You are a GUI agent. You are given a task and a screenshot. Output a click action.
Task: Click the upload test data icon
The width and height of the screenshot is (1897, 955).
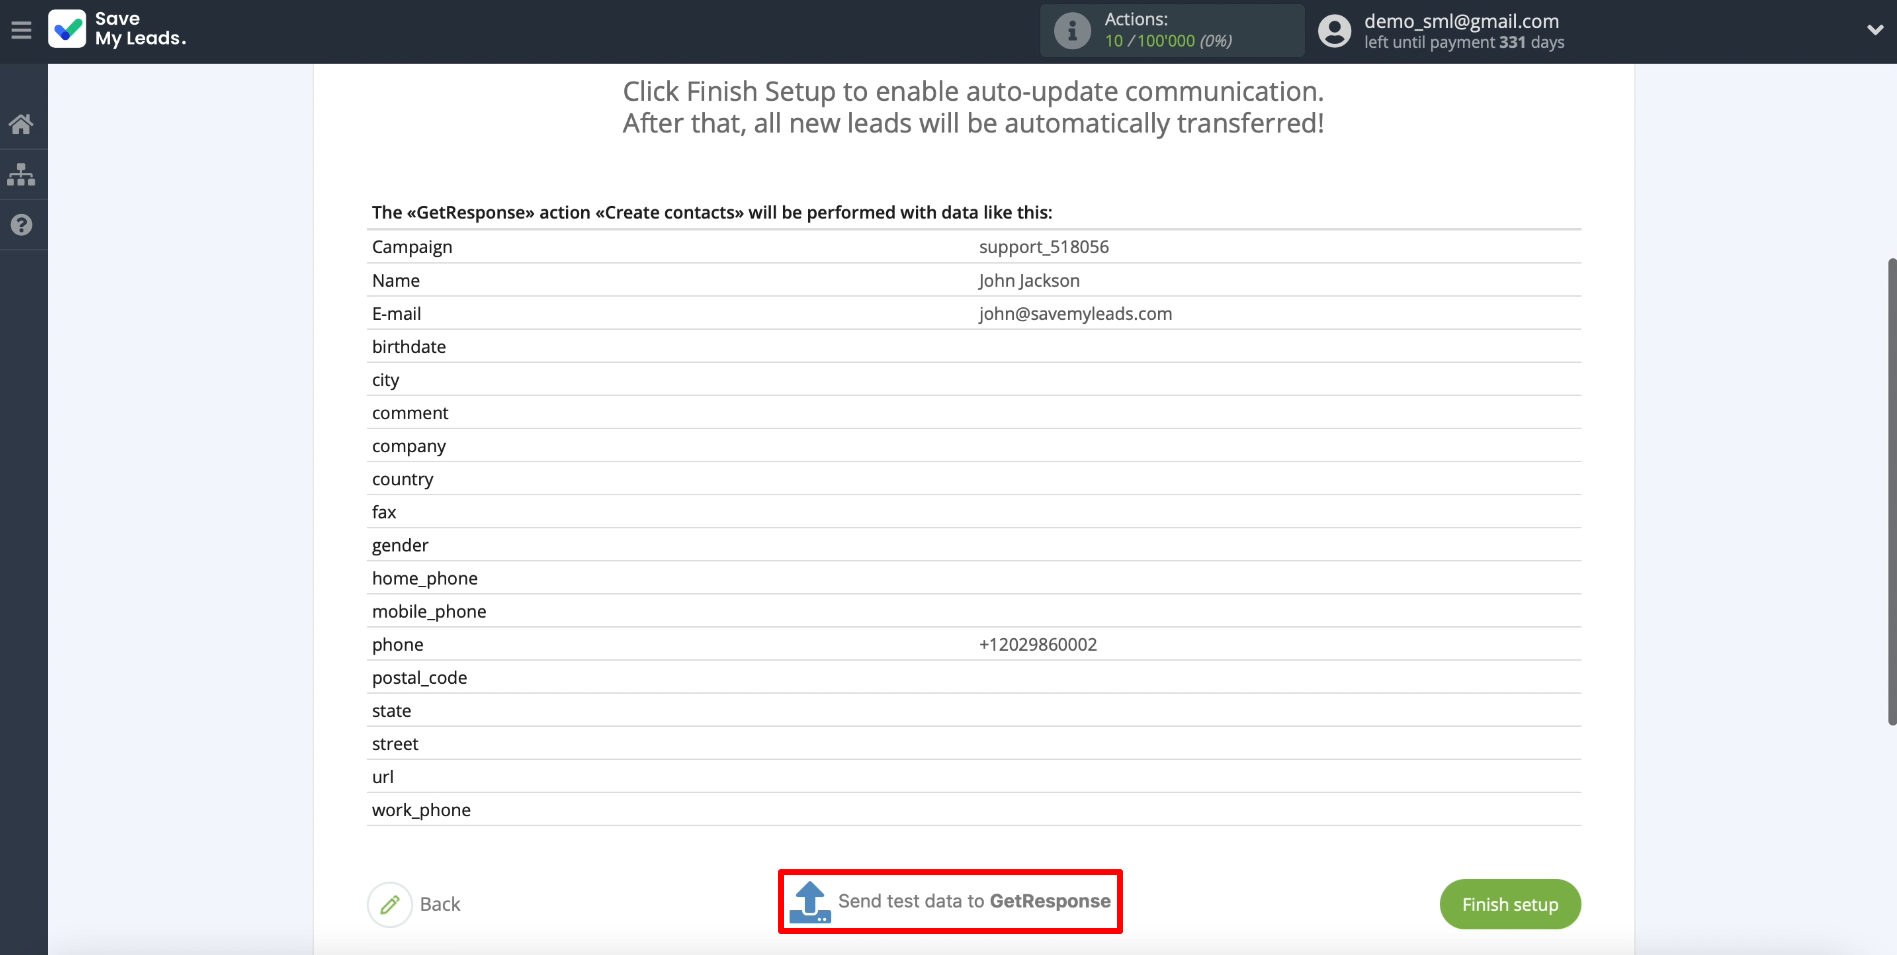(810, 902)
